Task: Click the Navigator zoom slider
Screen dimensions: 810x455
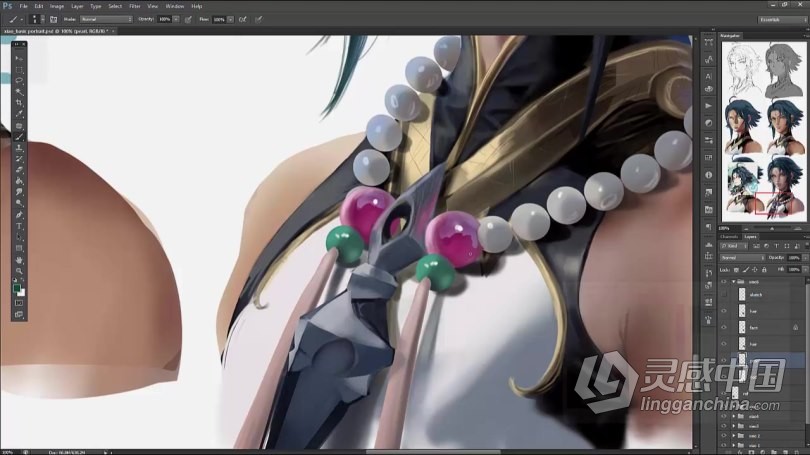Action: 772,228
